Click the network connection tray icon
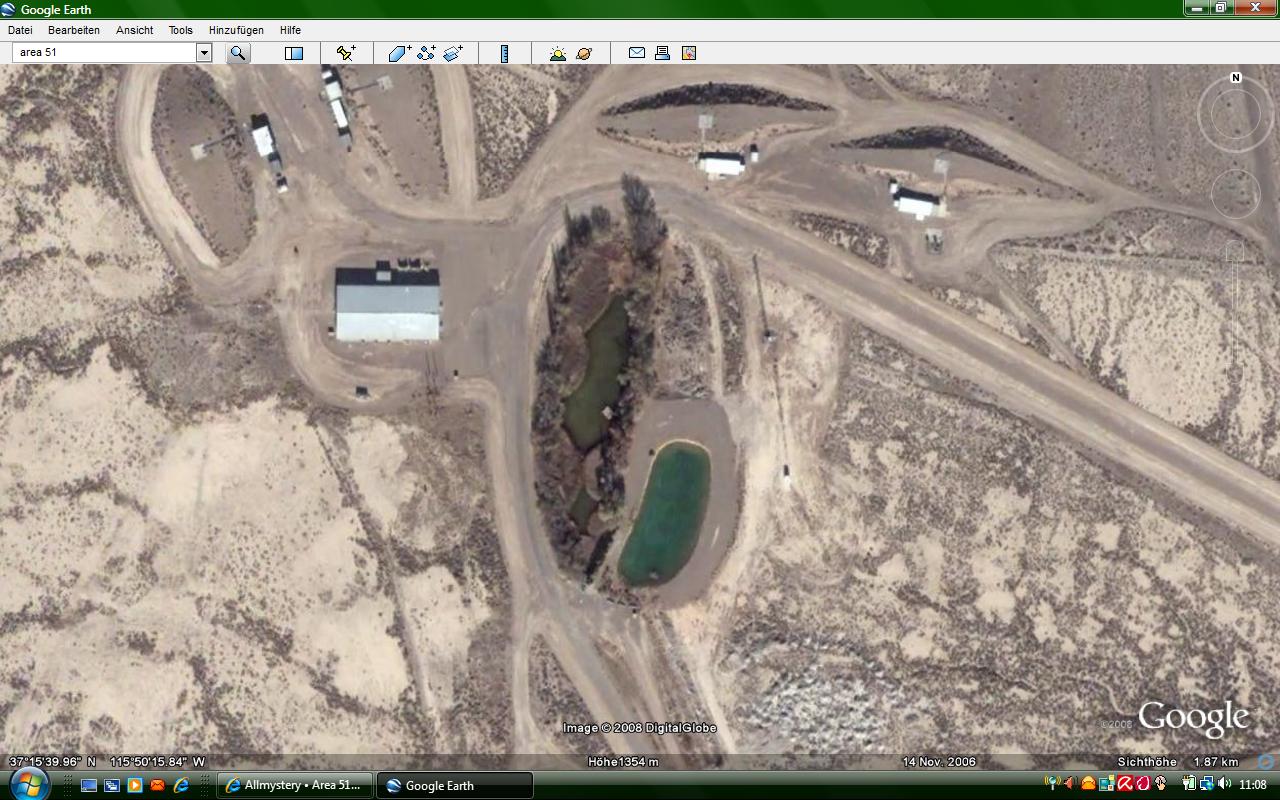The image size is (1280, 800). pyautogui.click(x=1206, y=783)
